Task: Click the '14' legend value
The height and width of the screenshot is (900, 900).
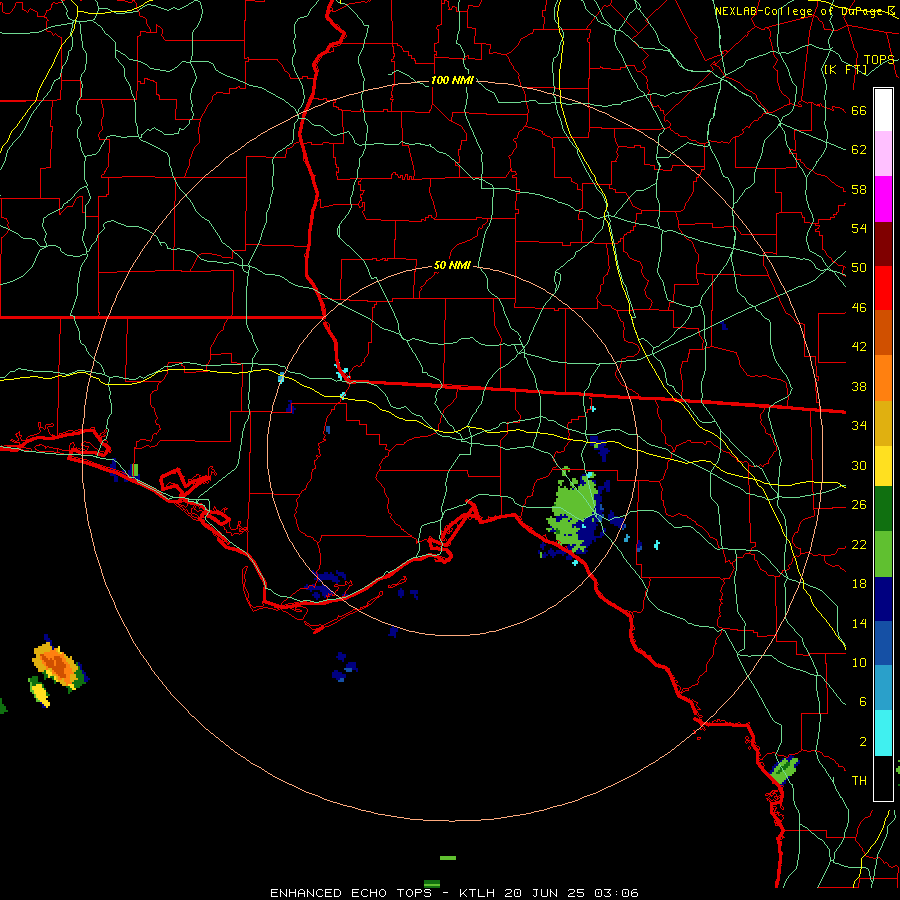Action: click(x=859, y=623)
